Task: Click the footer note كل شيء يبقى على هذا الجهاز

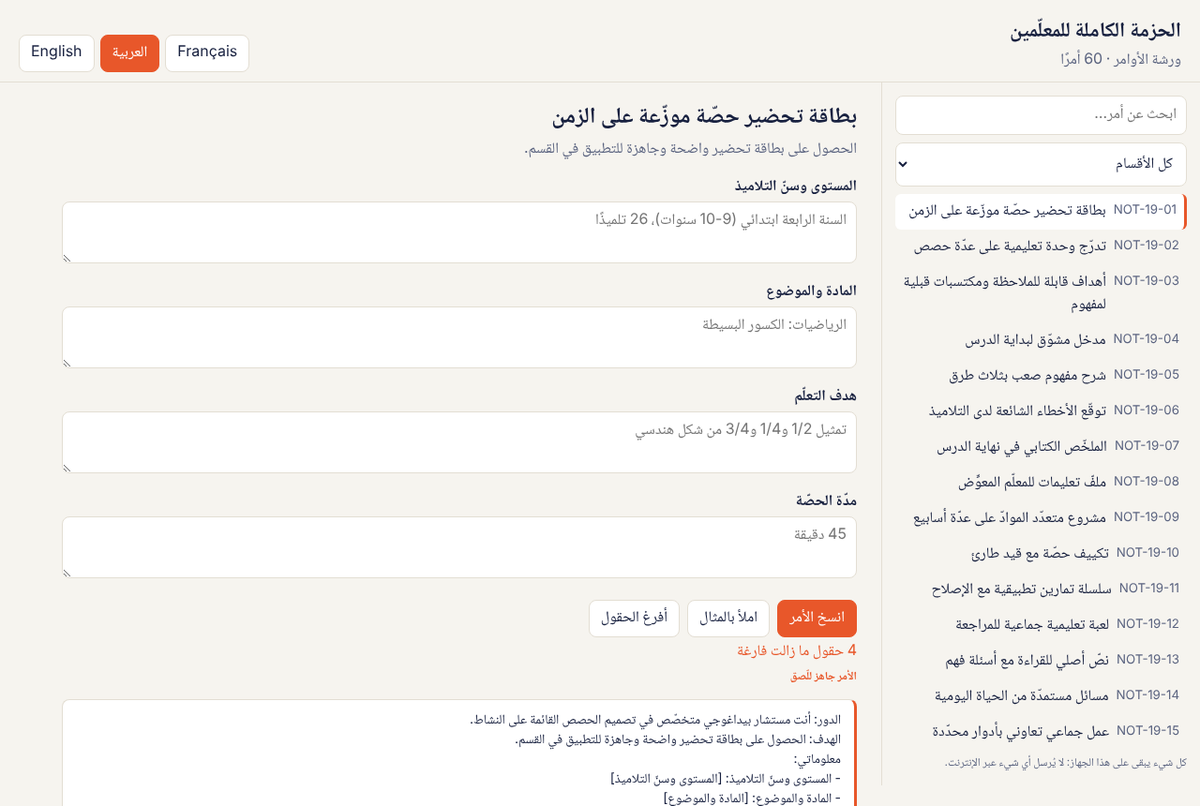Action: point(1065,763)
